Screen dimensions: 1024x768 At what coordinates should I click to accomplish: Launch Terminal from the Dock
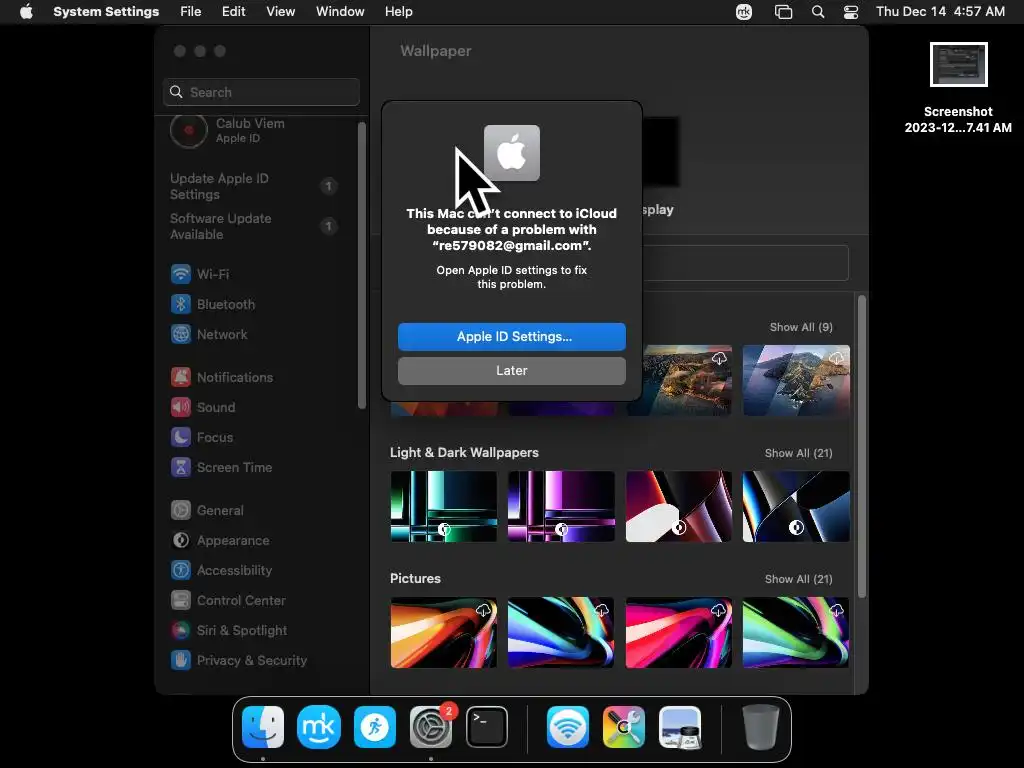pos(487,727)
